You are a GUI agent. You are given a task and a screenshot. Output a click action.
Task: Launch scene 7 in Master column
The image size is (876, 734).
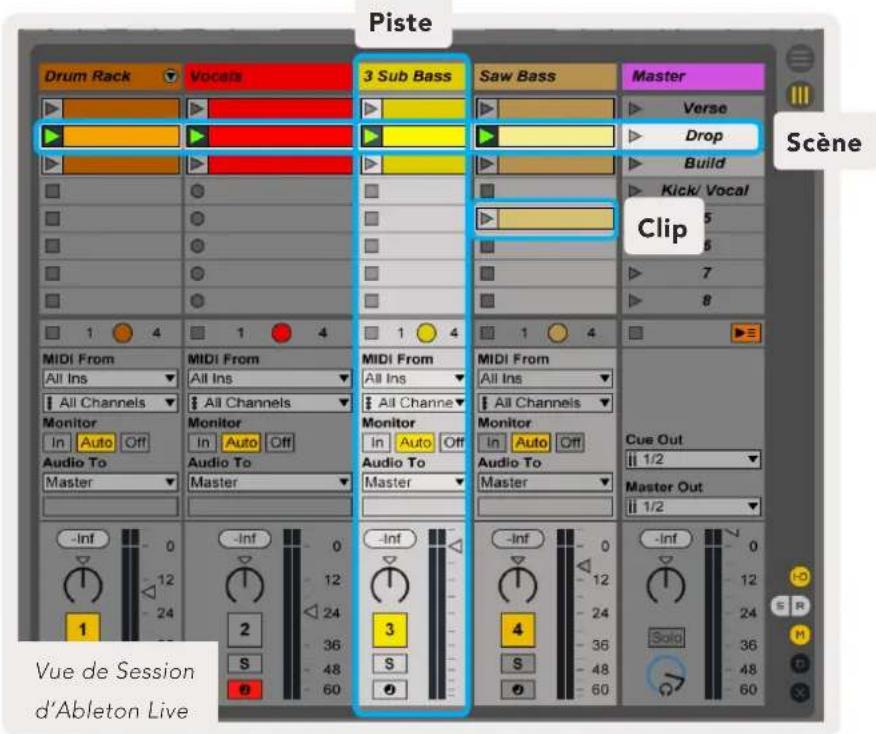tap(635, 273)
